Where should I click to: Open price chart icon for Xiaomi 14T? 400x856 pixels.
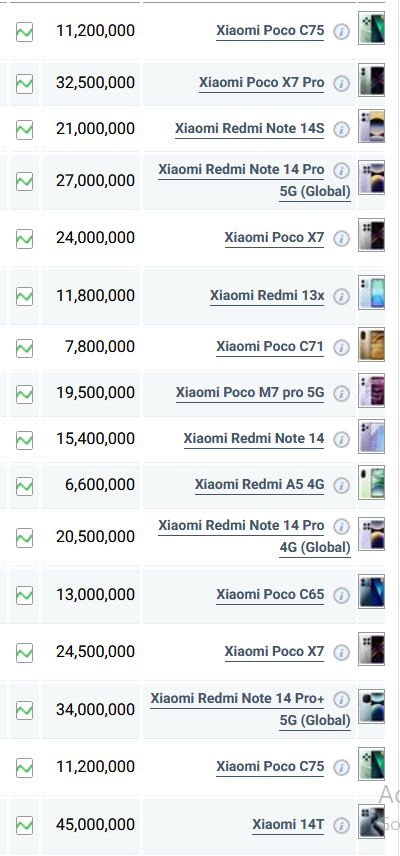click(x=24, y=825)
